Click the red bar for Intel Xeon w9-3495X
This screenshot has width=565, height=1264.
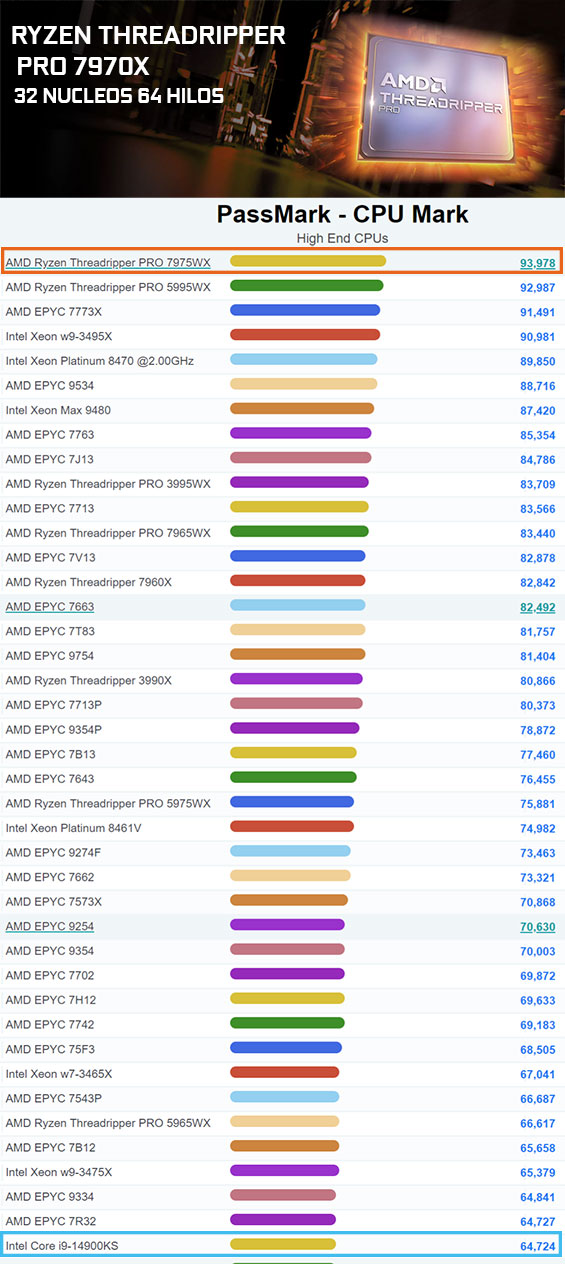click(305, 335)
